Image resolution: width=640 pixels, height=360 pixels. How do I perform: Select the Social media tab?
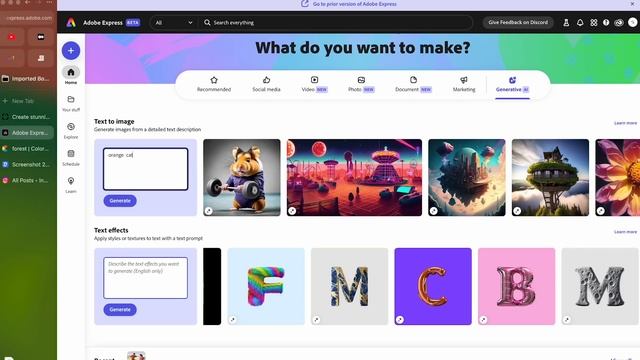266,84
